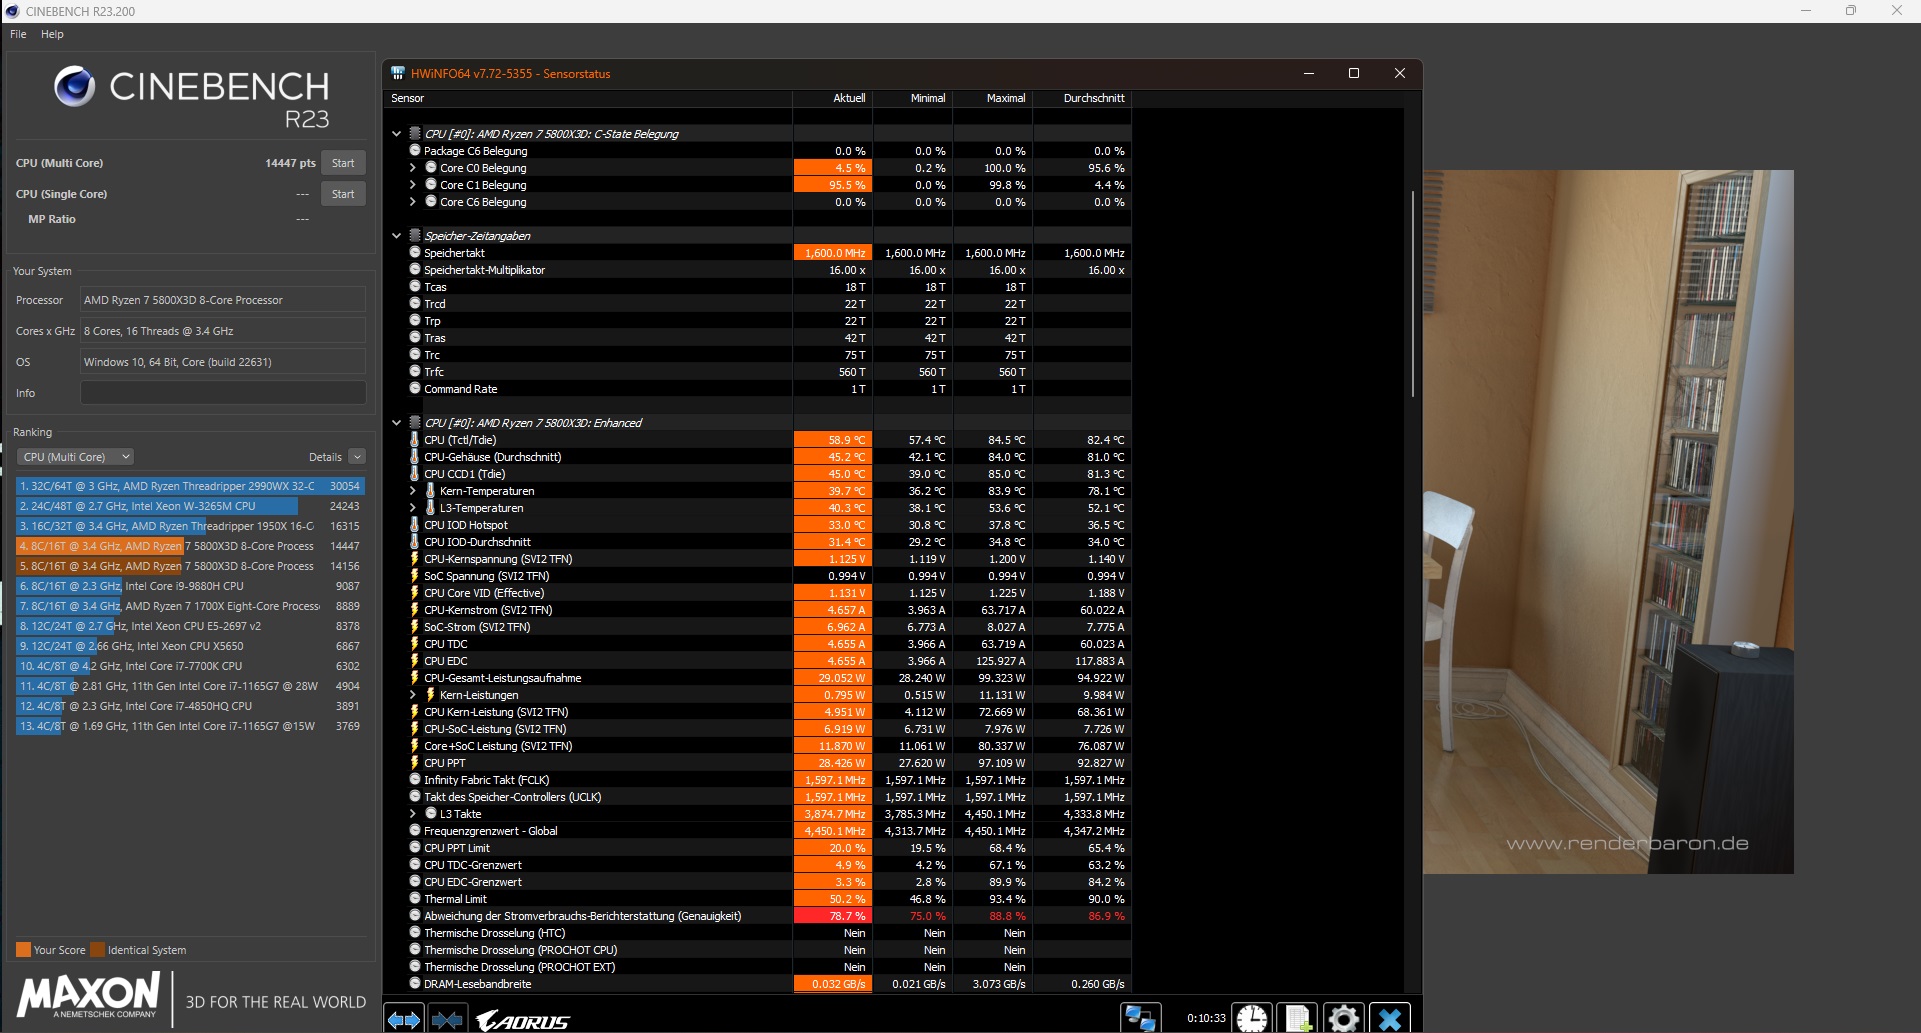The width and height of the screenshot is (1921, 1033).
Task: Click the lightning icon beside SoC-Strom (SVI2 TFN)
Action: [x=414, y=627]
